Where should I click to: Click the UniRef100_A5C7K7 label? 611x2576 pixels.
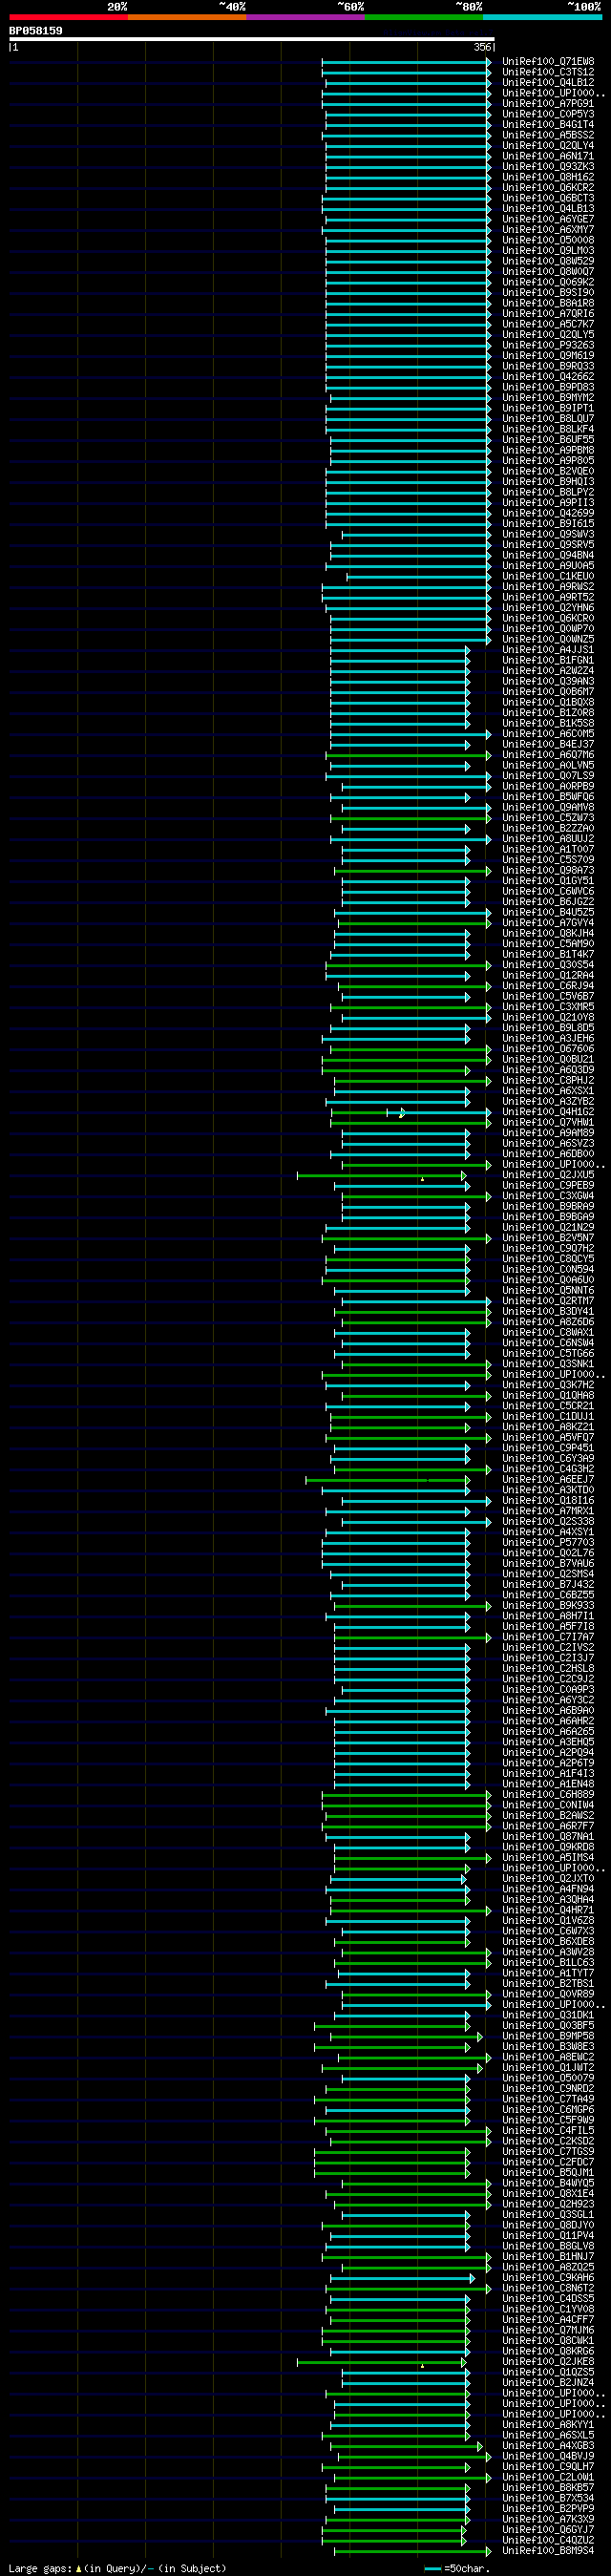(x=548, y=324)
